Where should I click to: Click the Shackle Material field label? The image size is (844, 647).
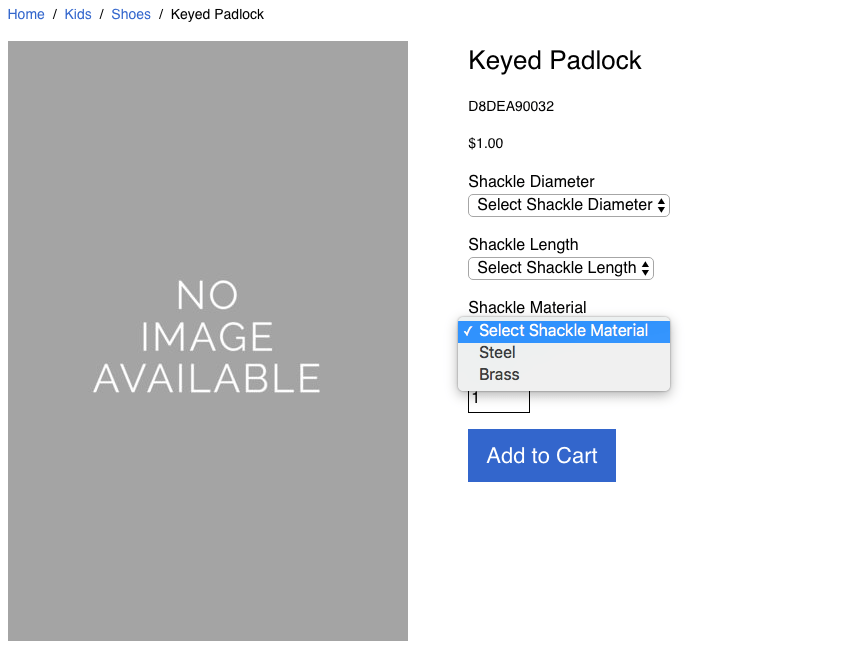tap(527, 307)
